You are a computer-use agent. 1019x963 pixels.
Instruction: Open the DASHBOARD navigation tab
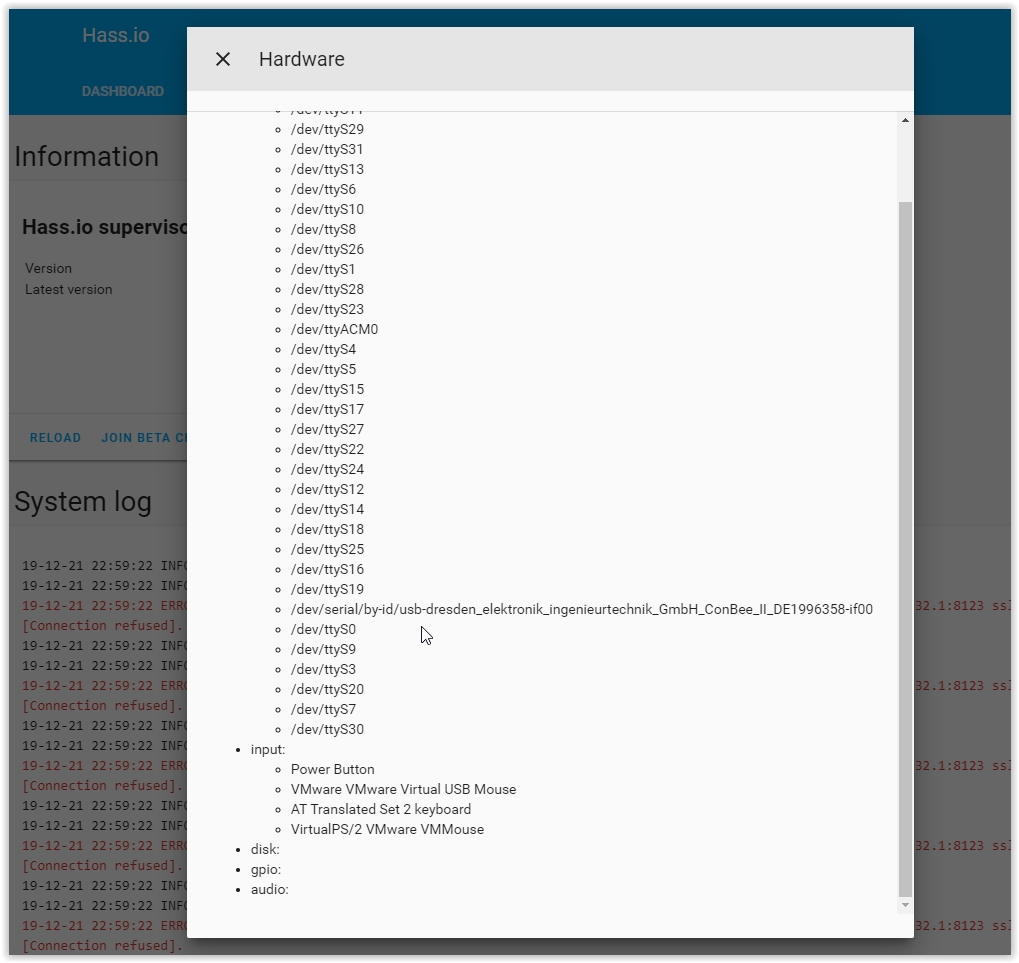point(123,91)
